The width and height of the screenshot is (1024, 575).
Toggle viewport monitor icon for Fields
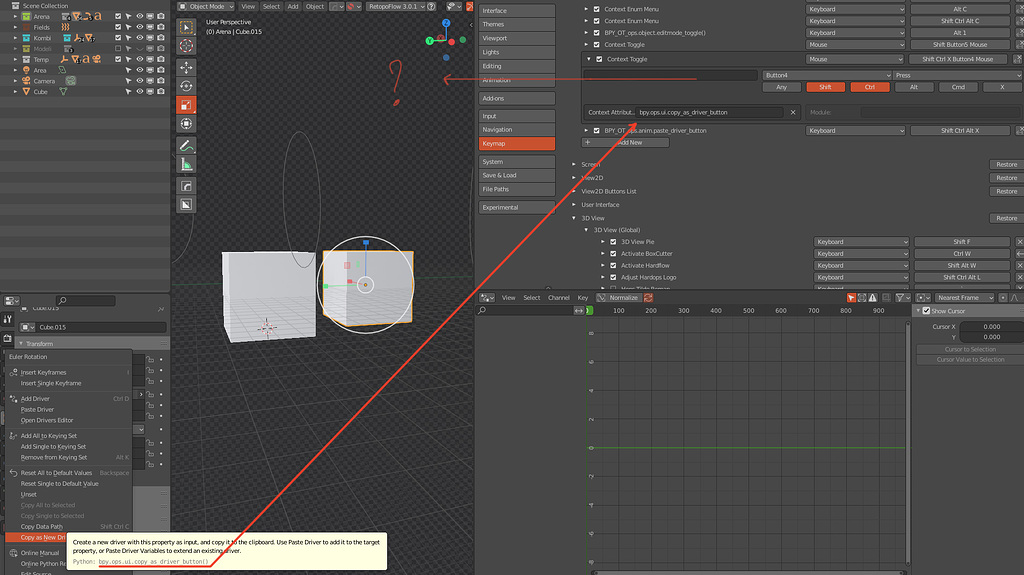pyautogui.click(x=150, y=27)
